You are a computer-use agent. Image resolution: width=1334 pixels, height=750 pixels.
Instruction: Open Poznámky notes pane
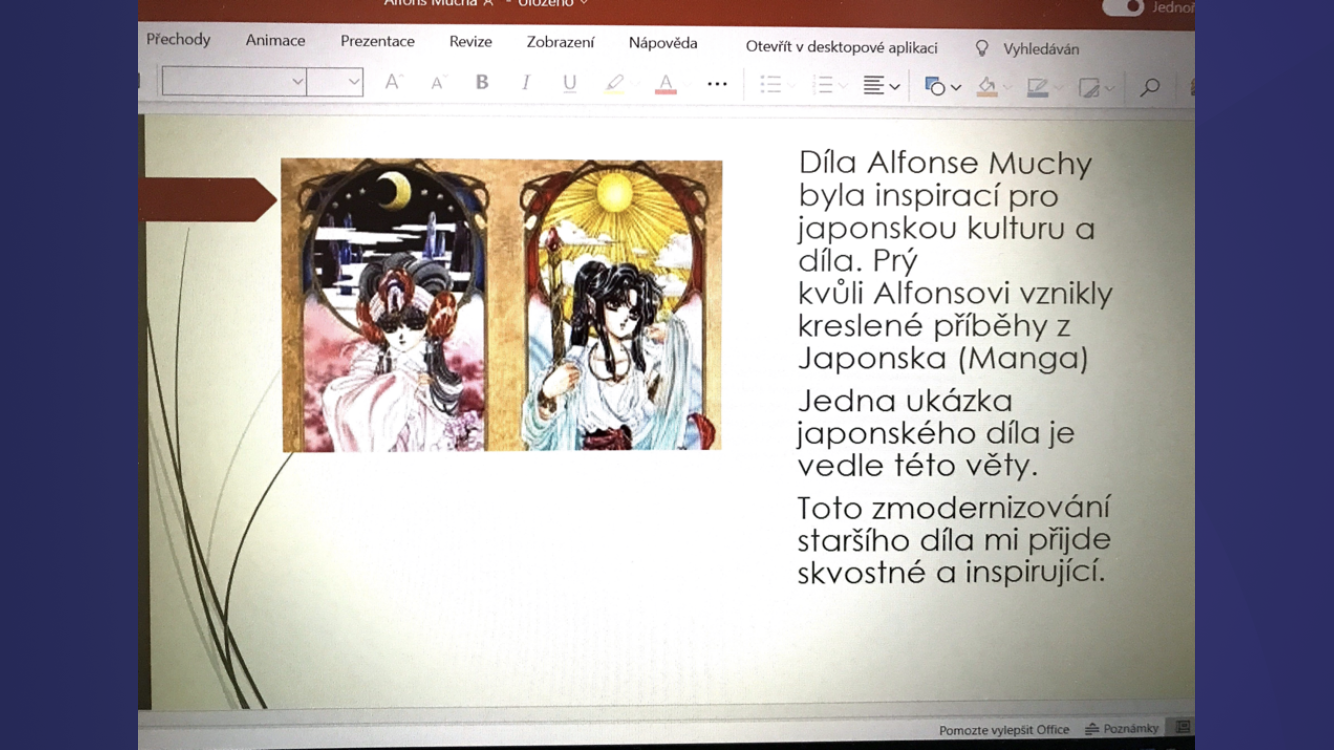click(1122, 729)
